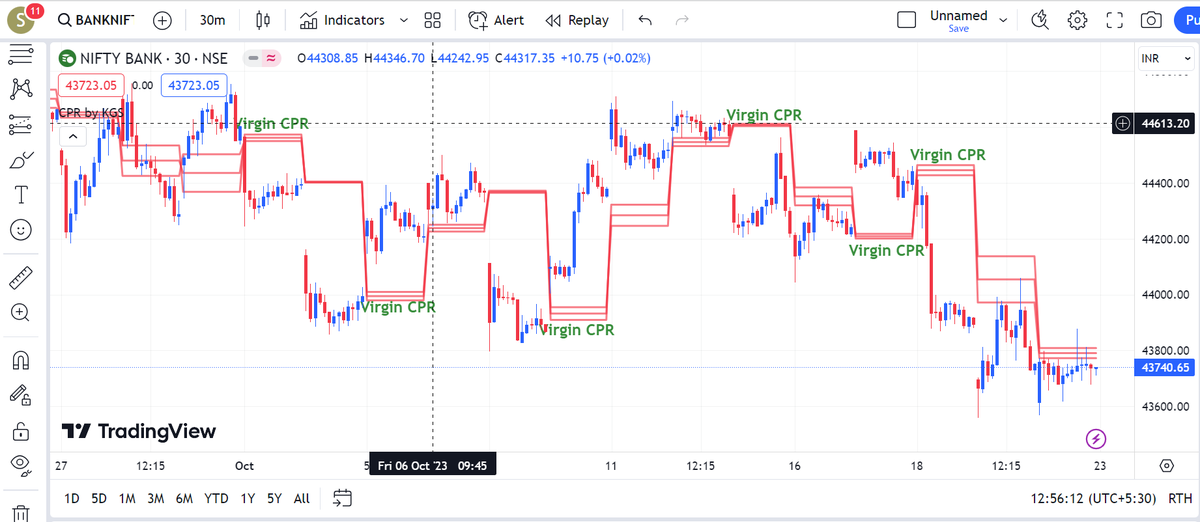The height and width of the screenshot is (522, 1200).
Task: Select the Brush drawing tool
Action: tap(20, 160)
